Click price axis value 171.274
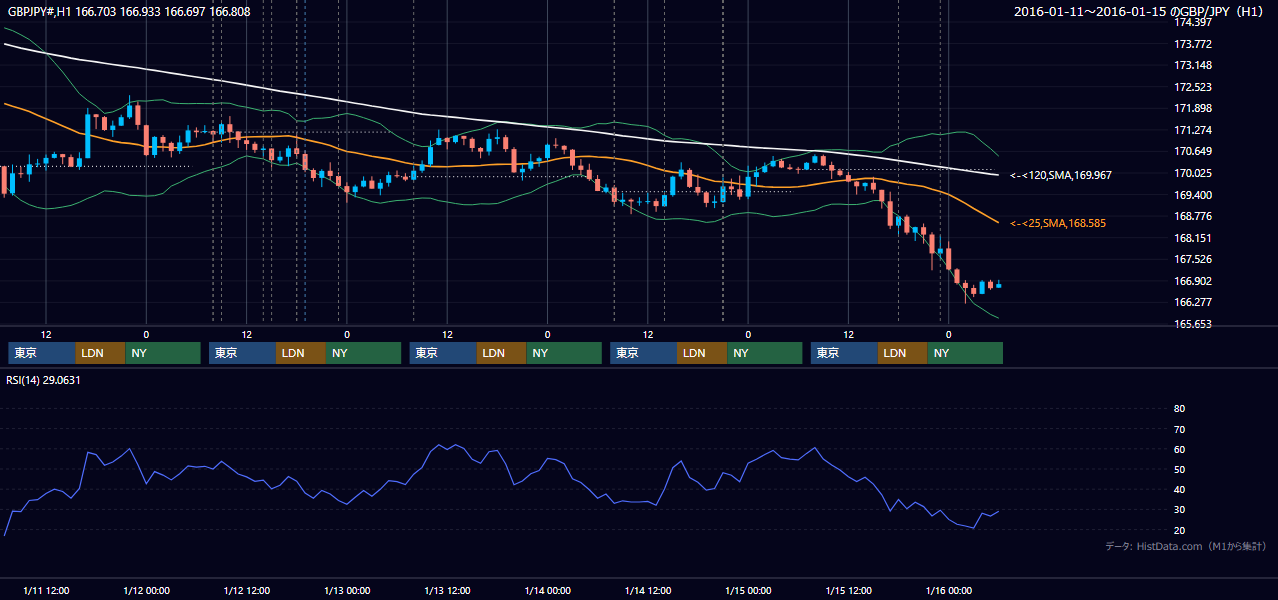Viewport: 1278px width, 600px height. [x=1192, y=130]
